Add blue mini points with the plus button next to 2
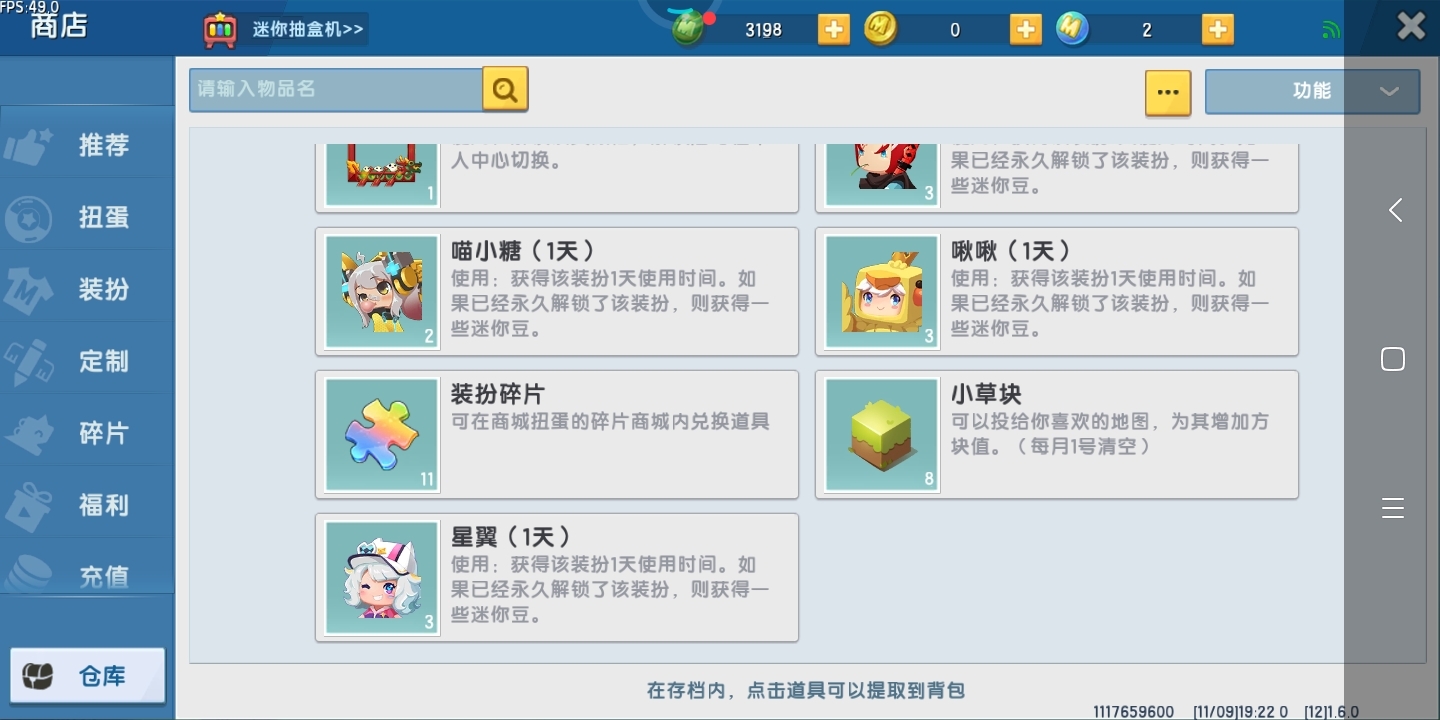Image resolution: width=1440 pixels, height=720 pixels. (x=1217, y=29)
